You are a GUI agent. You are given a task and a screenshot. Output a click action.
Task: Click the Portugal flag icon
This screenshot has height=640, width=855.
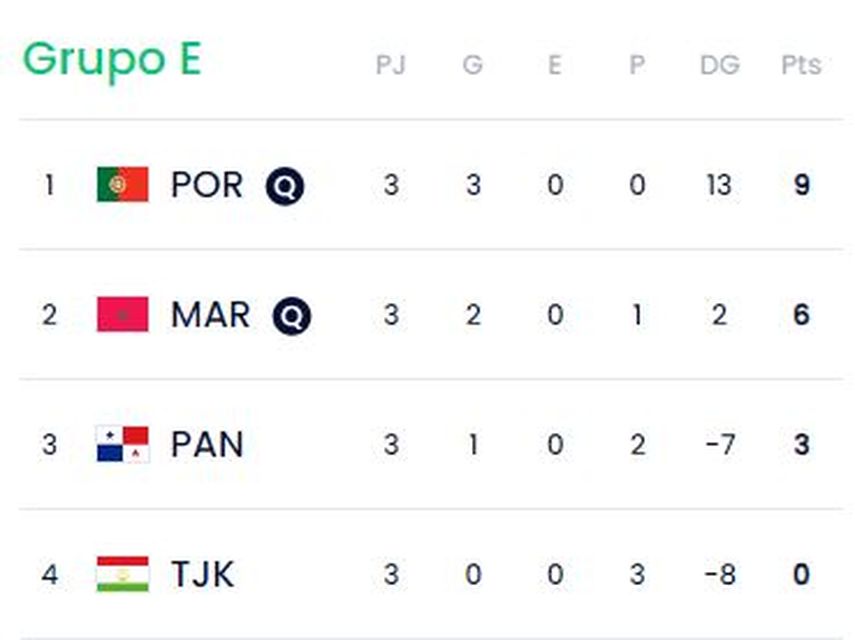122,185
